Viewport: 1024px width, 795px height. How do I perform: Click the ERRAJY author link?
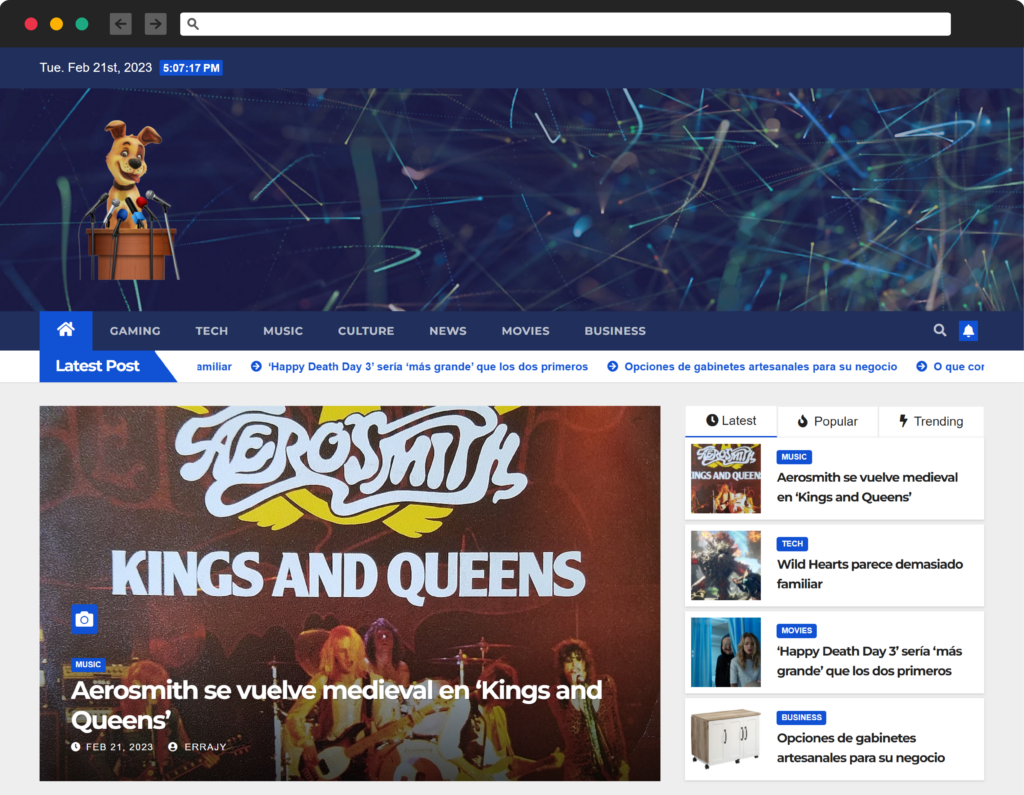tap(205, 747)
